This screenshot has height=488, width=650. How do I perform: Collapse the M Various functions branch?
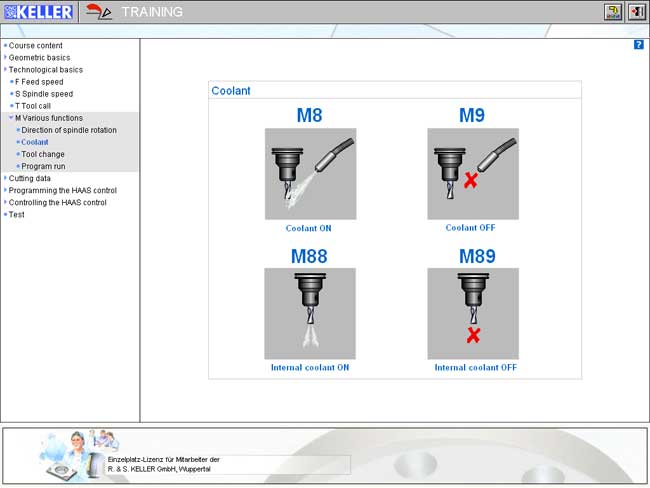(49, 118)
